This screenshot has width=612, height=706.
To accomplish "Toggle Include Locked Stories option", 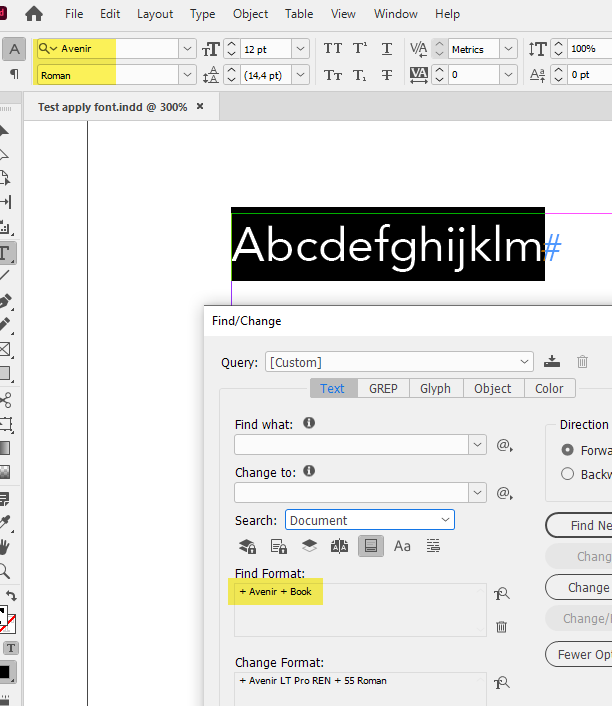I will click(x=279, y=546).
